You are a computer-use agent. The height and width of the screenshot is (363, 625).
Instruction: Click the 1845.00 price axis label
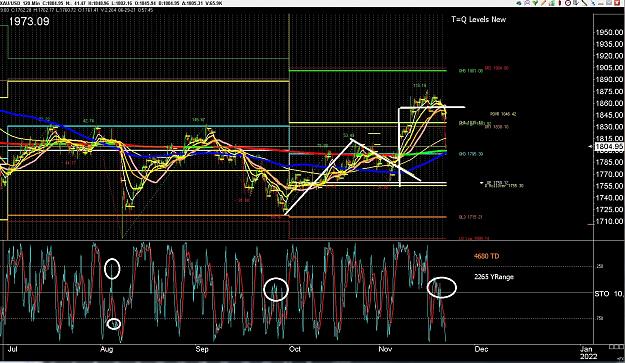[609, 115]
